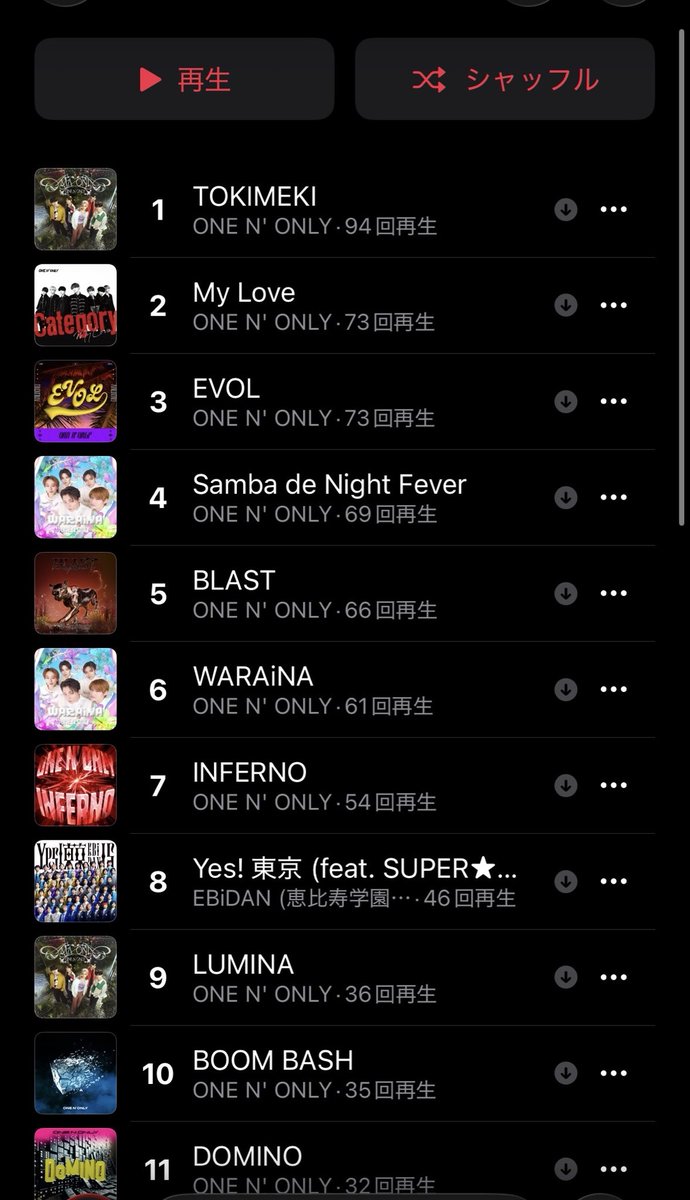The height and width of the screenshot is (1200, 690).
Task: Tap the 再生 play button
Action: click(184, 79)
